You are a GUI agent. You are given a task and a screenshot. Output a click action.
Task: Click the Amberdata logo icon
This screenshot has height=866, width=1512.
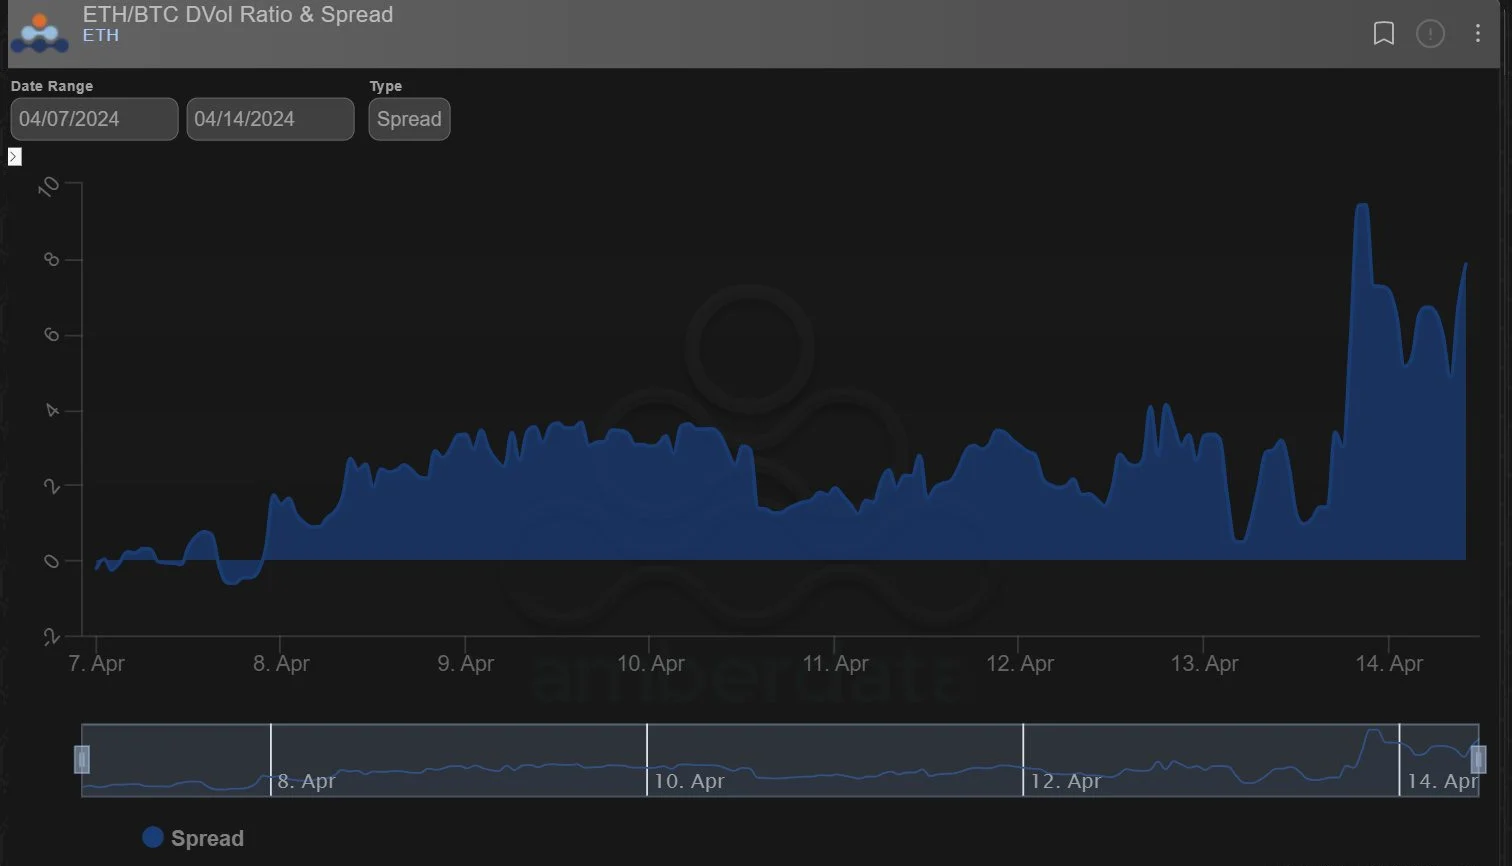(x=40, y=33)
